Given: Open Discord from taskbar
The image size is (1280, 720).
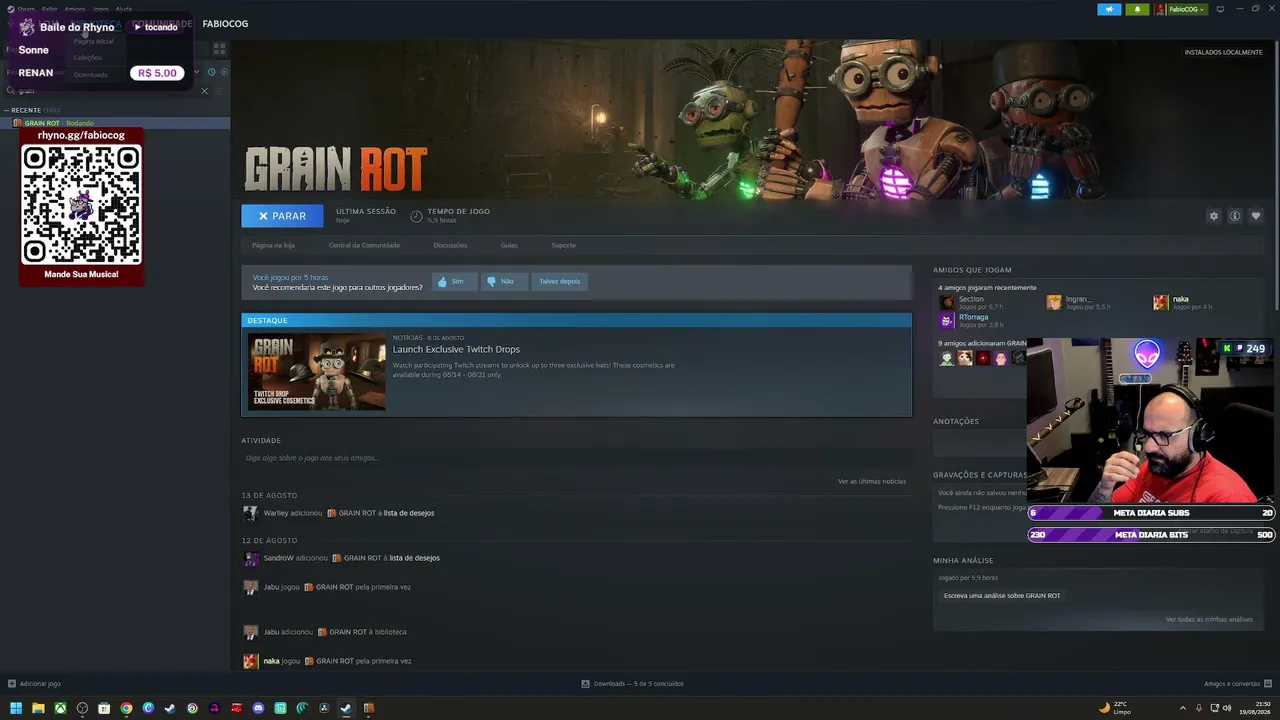Looking at the screenshot, I should pos(258,708).
